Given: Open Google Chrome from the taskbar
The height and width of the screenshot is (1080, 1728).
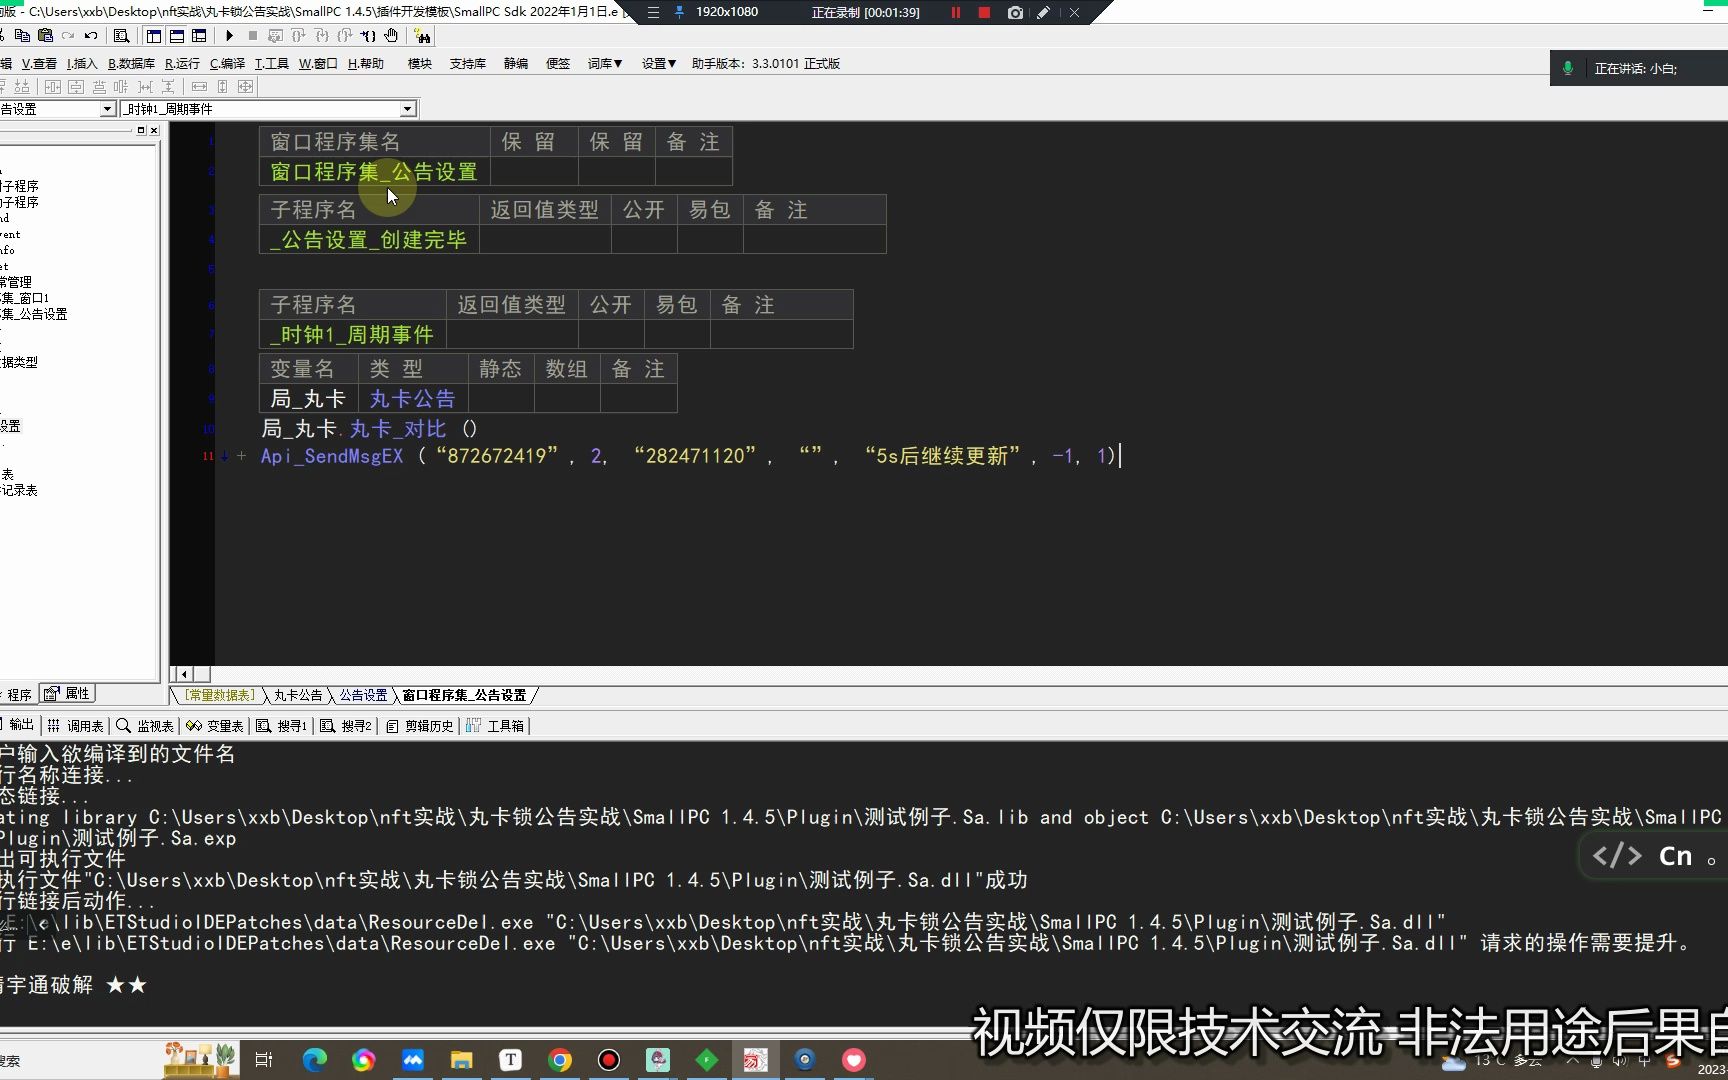Looking at the screenshot, I should pos(560,1060).
